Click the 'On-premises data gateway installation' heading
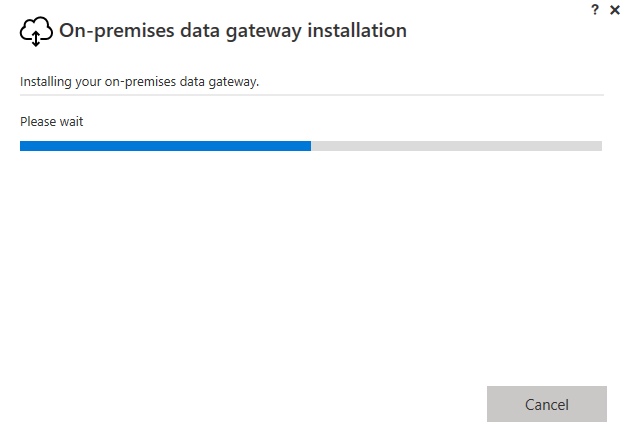626x433 pixels. tap(233, 31)
